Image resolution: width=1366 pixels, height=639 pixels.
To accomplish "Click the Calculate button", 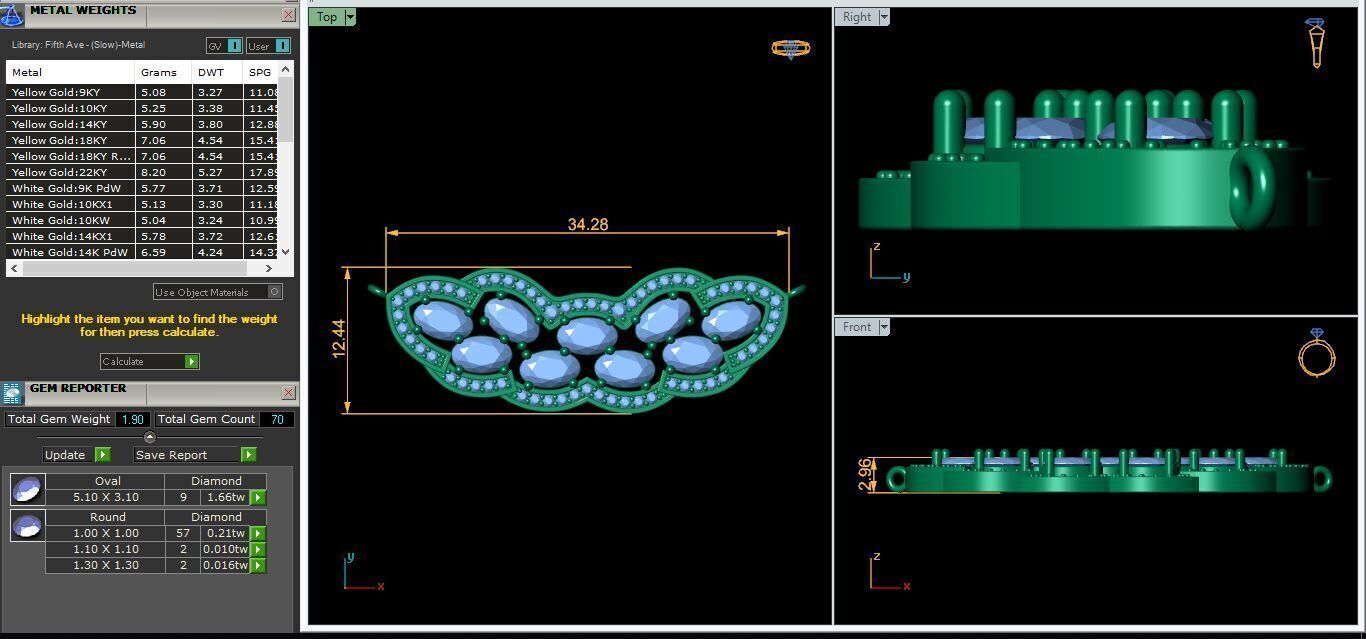I will point(150,361).
